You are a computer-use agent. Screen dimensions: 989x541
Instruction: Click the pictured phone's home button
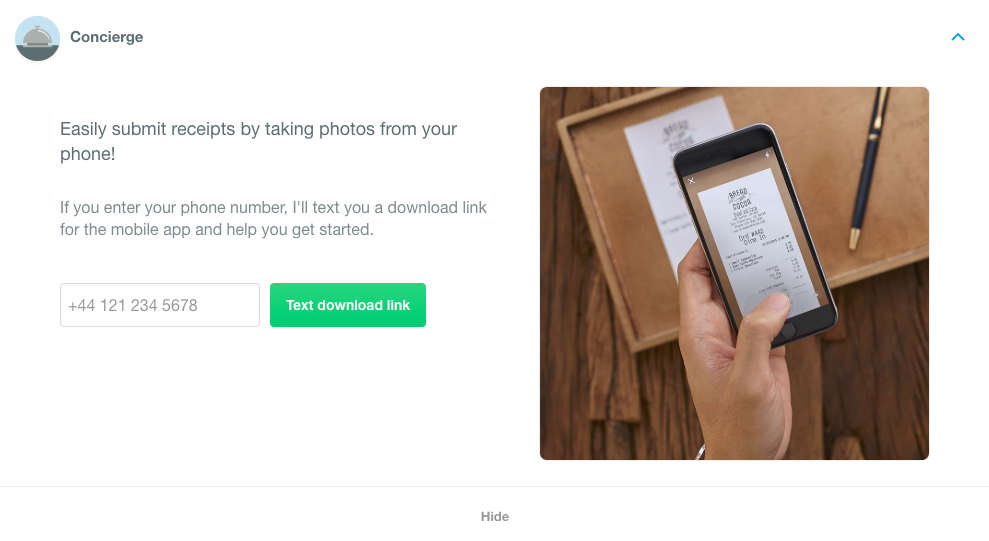[788, 329]
